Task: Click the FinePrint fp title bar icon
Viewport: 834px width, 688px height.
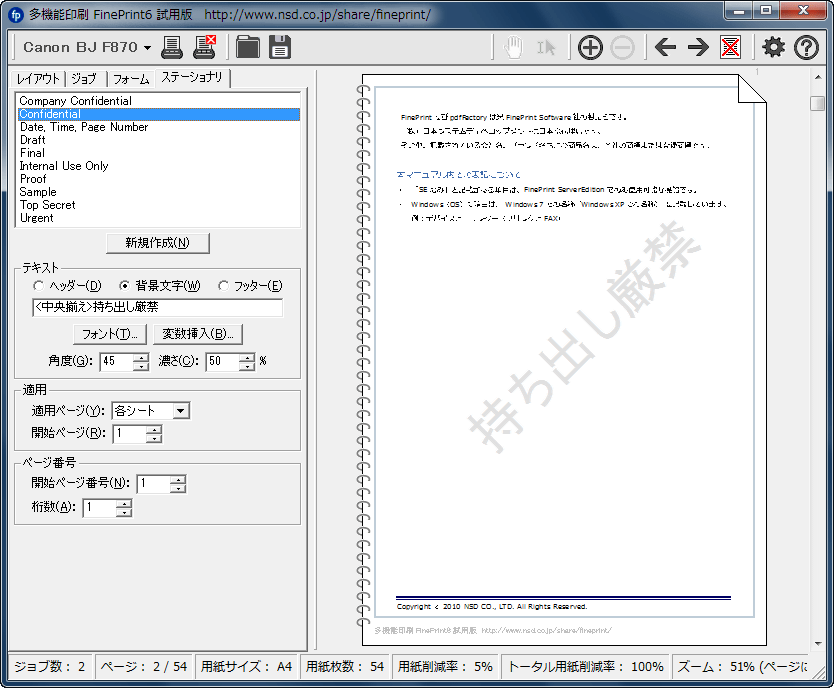Action: coord(16,14)
